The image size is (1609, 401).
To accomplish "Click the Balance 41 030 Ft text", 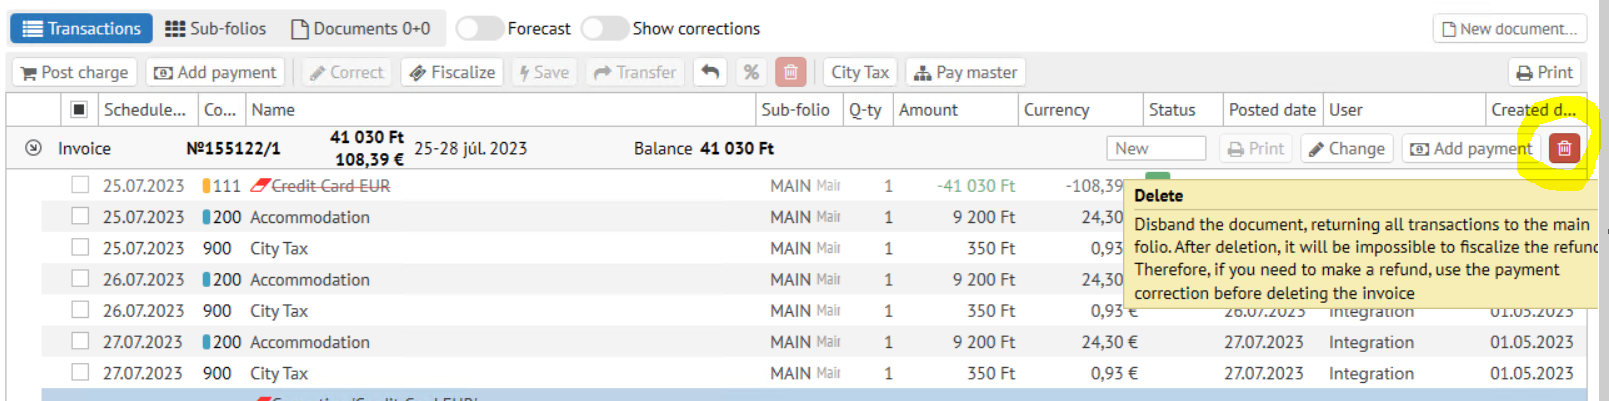I will pos(704,148).
